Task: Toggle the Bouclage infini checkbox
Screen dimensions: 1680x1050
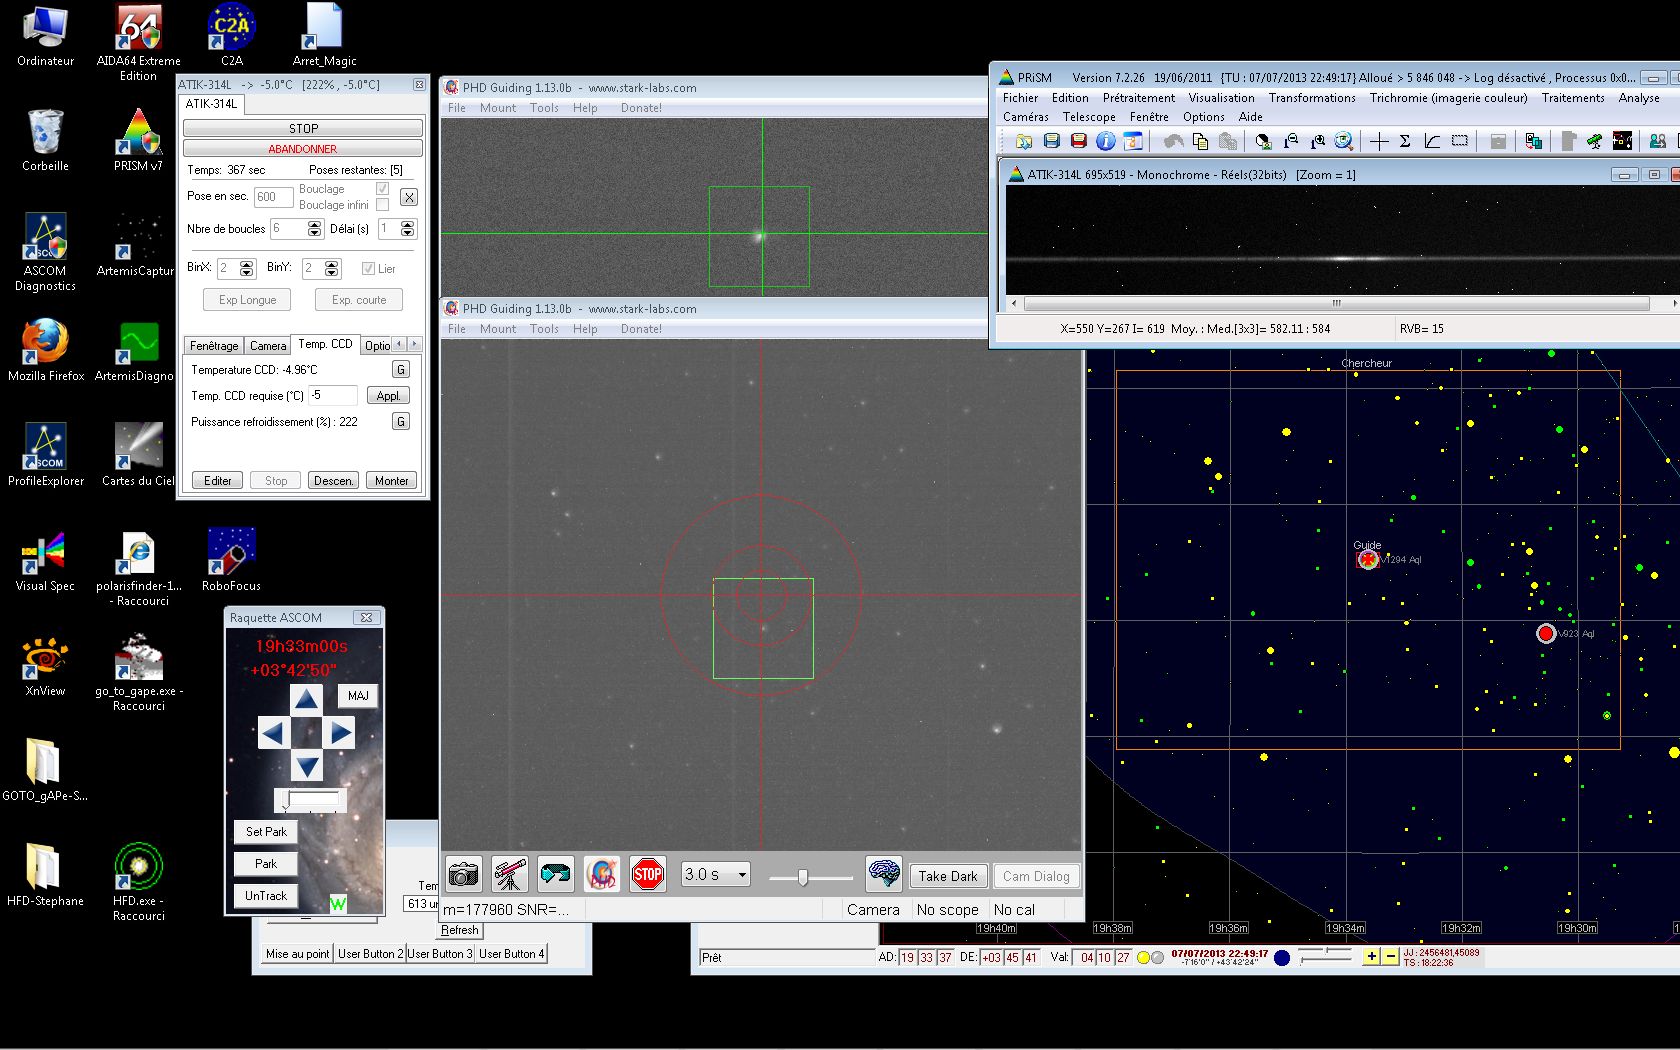Action: pyautogui.click(x=382, y=205)
